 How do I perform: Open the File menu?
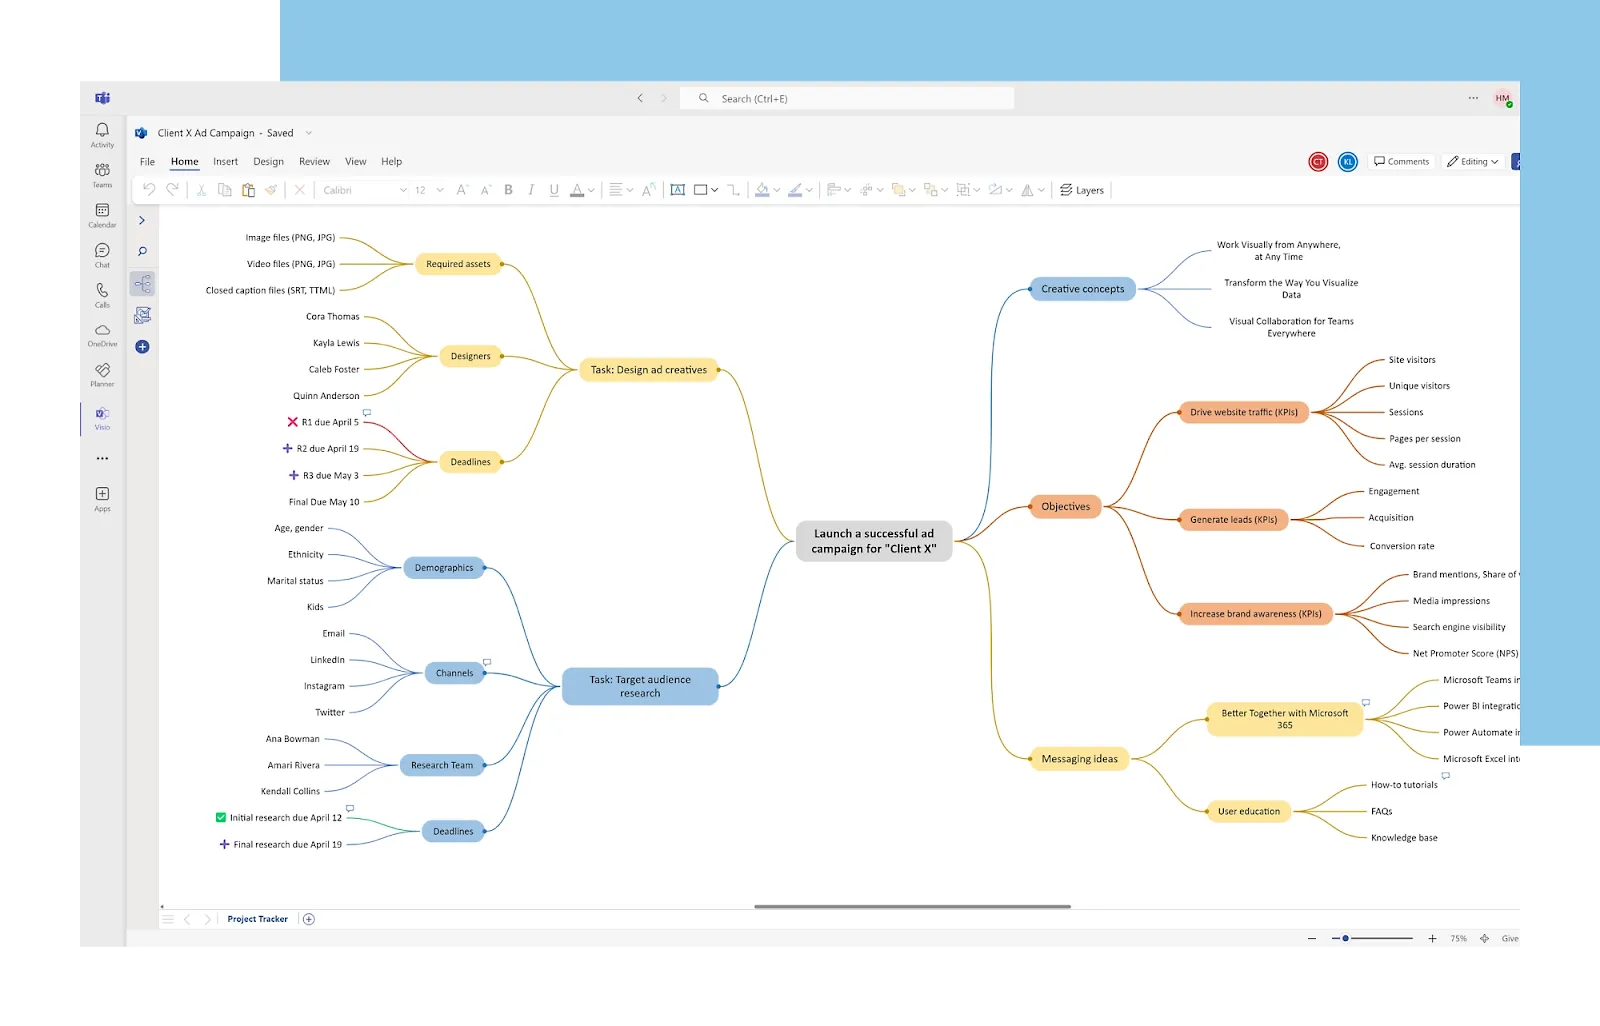tap(147, 161)
